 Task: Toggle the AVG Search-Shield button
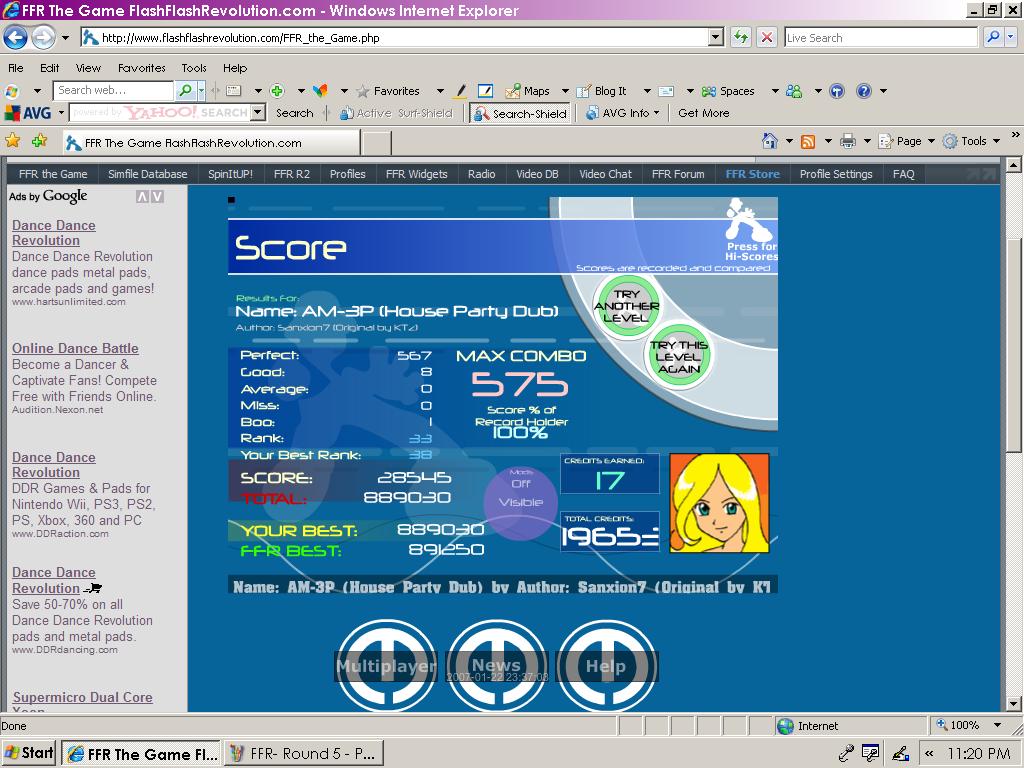[520, 114]
